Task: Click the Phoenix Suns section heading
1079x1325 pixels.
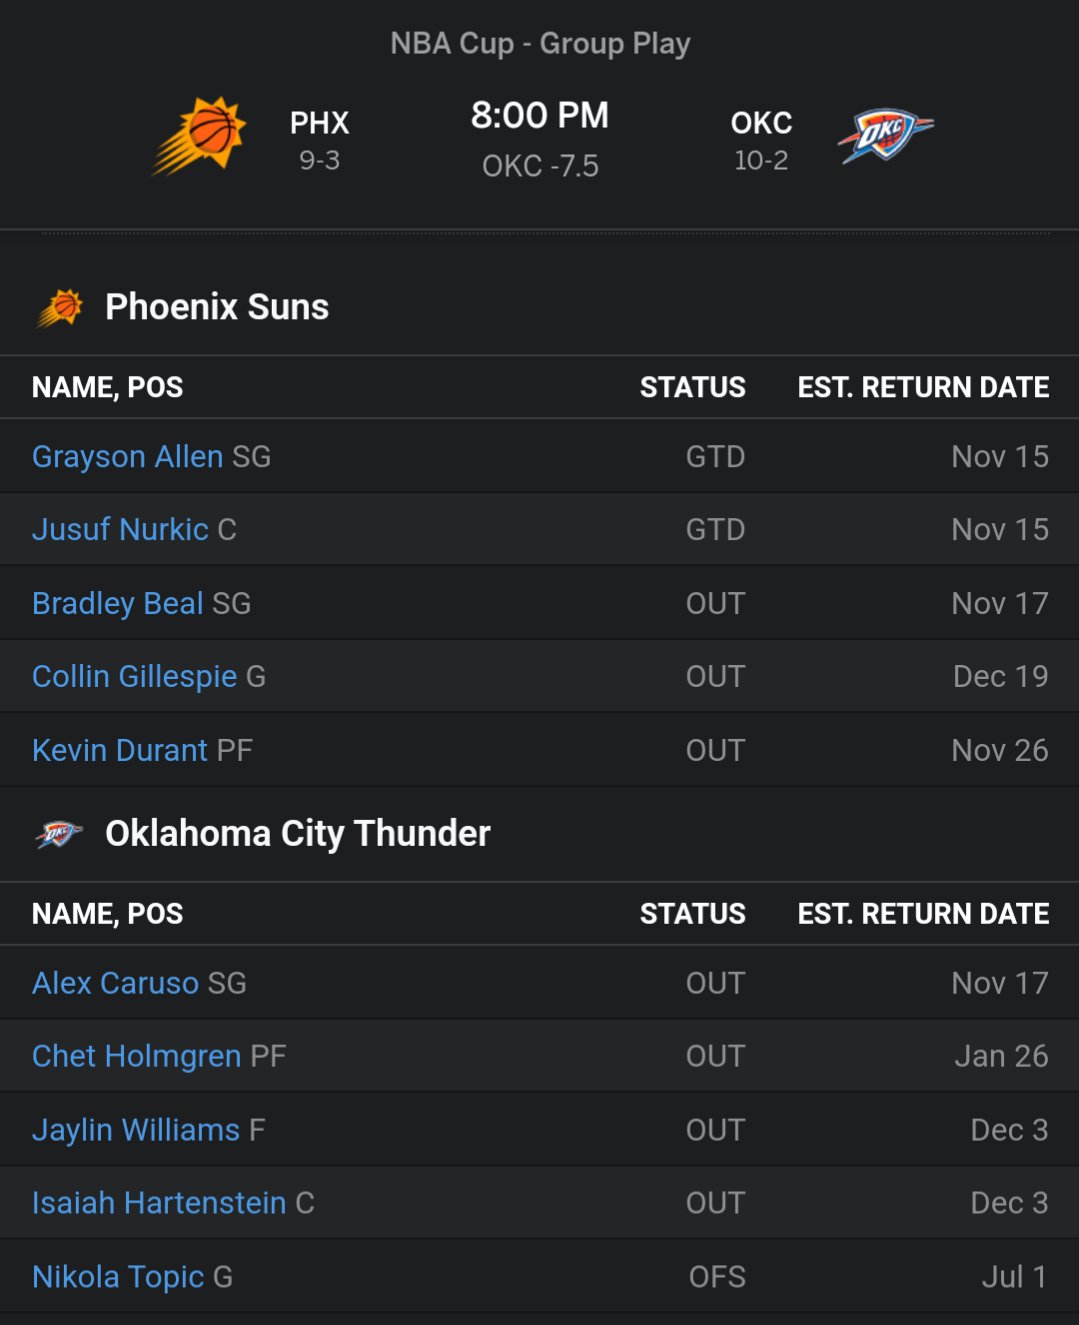Action: [x=217, y=307]
